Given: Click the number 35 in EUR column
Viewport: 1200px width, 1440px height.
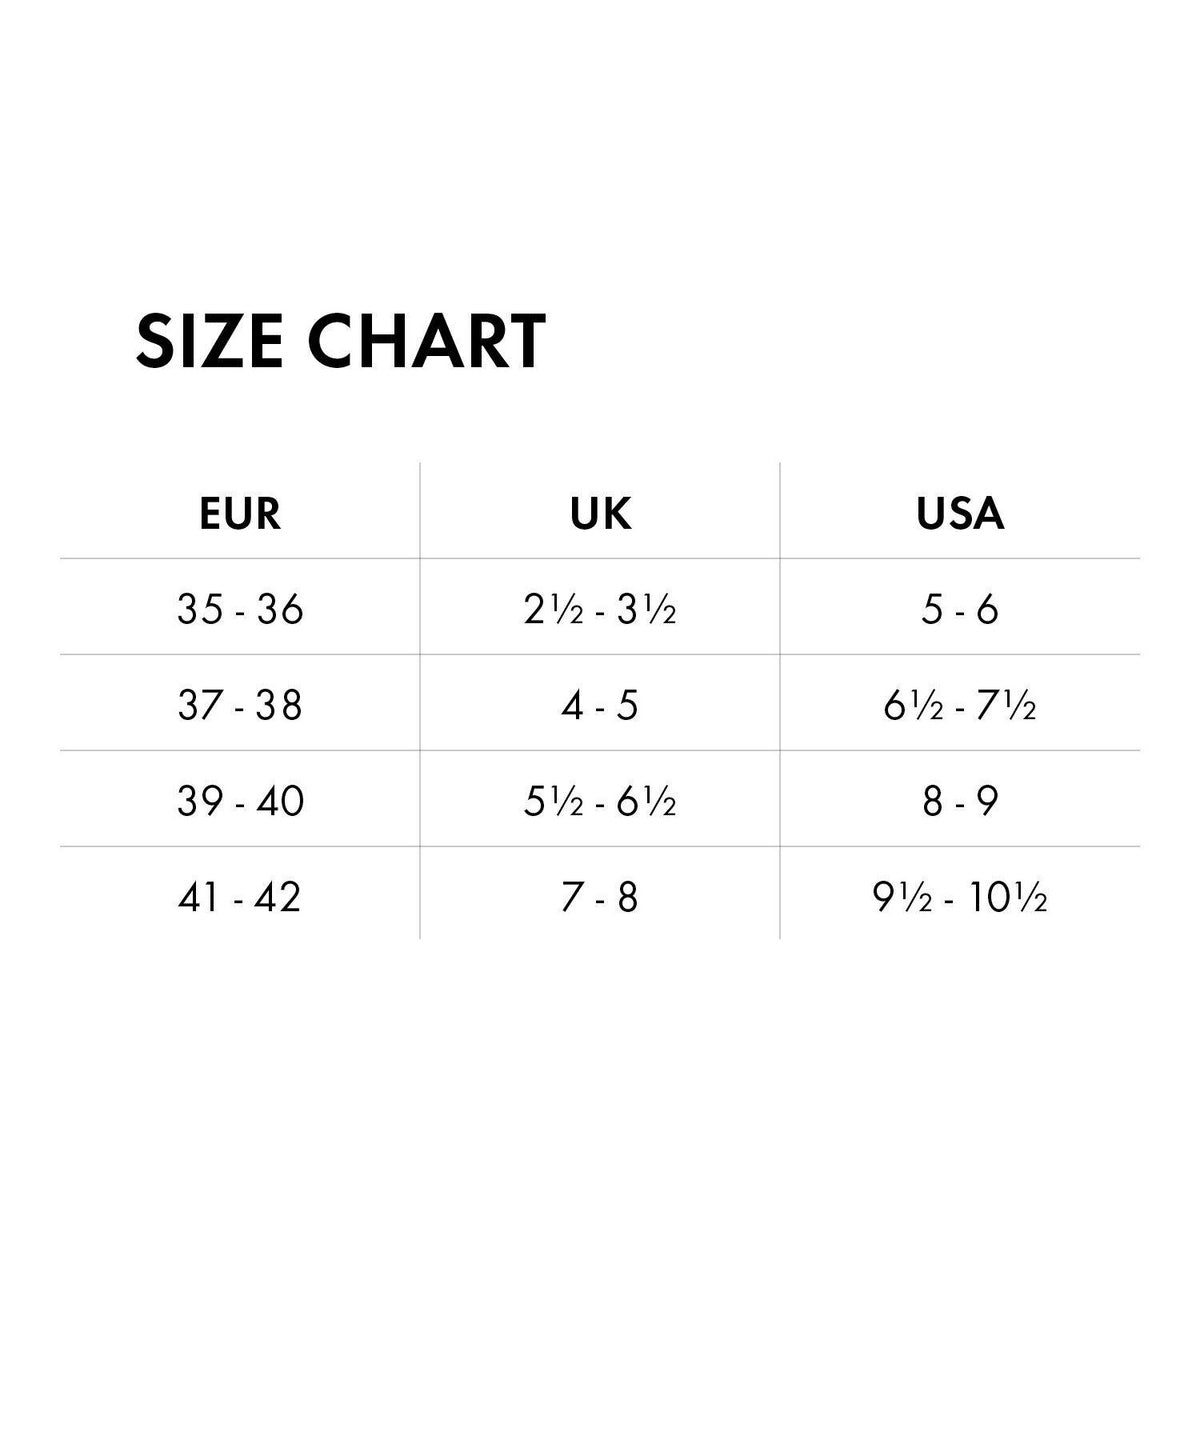Looking at the screenshot, I should click(199, 609).
